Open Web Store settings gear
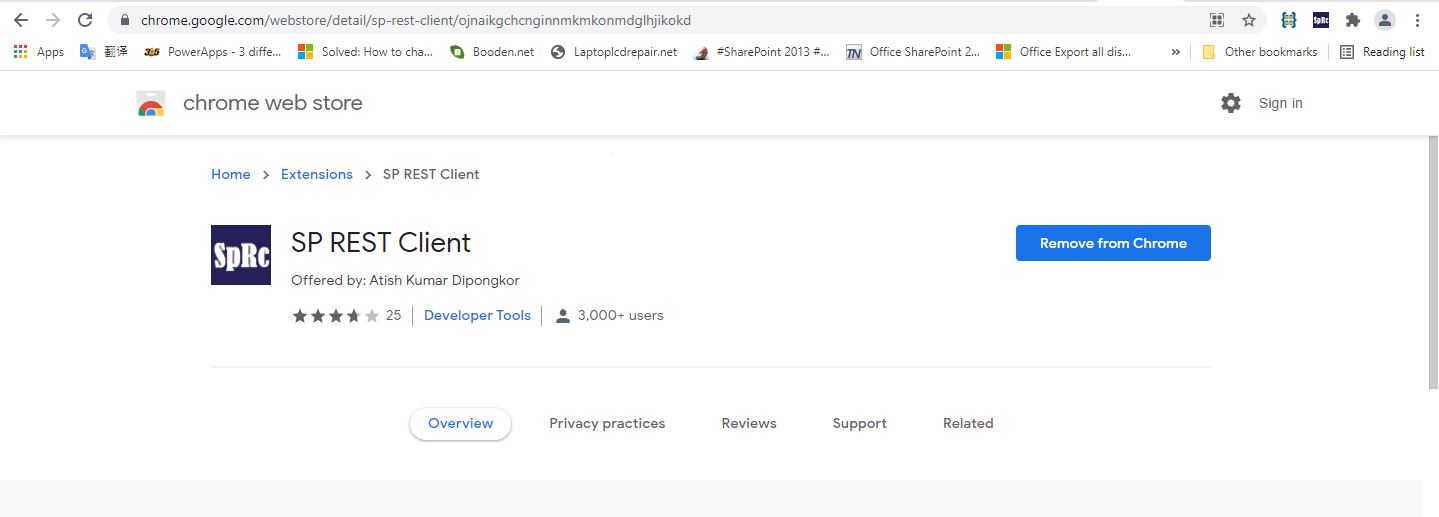This screenshot has width=1439, height=517. pos(1231,103)
